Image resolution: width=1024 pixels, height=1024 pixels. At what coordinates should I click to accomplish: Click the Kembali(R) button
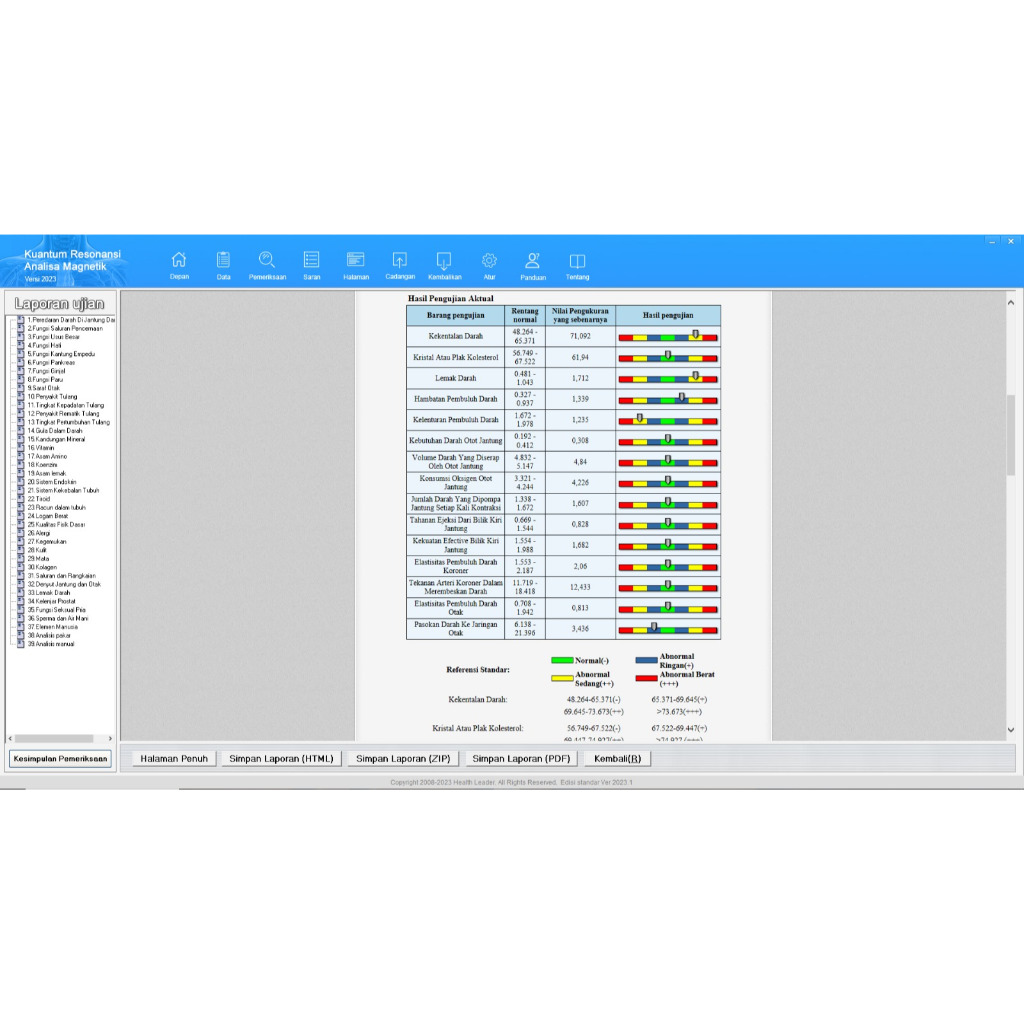click(x=617, y=758)
